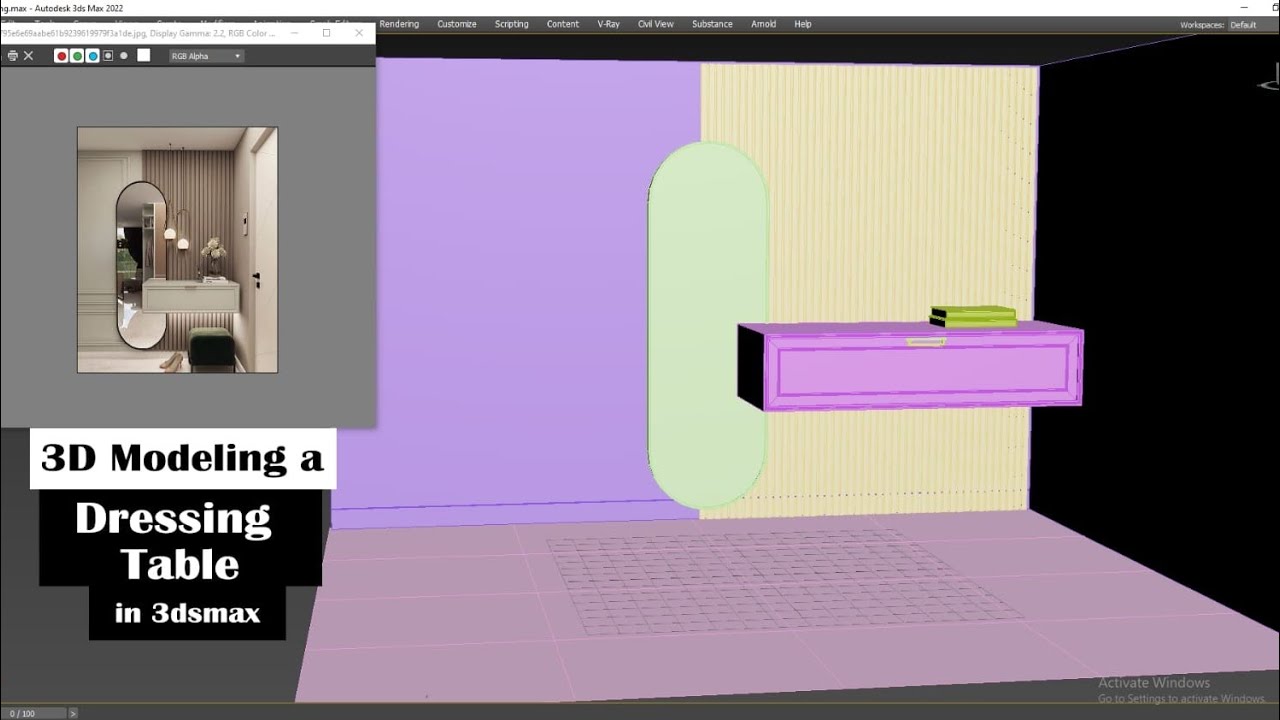
Task: Open the Substance menu
Action: 712,24
